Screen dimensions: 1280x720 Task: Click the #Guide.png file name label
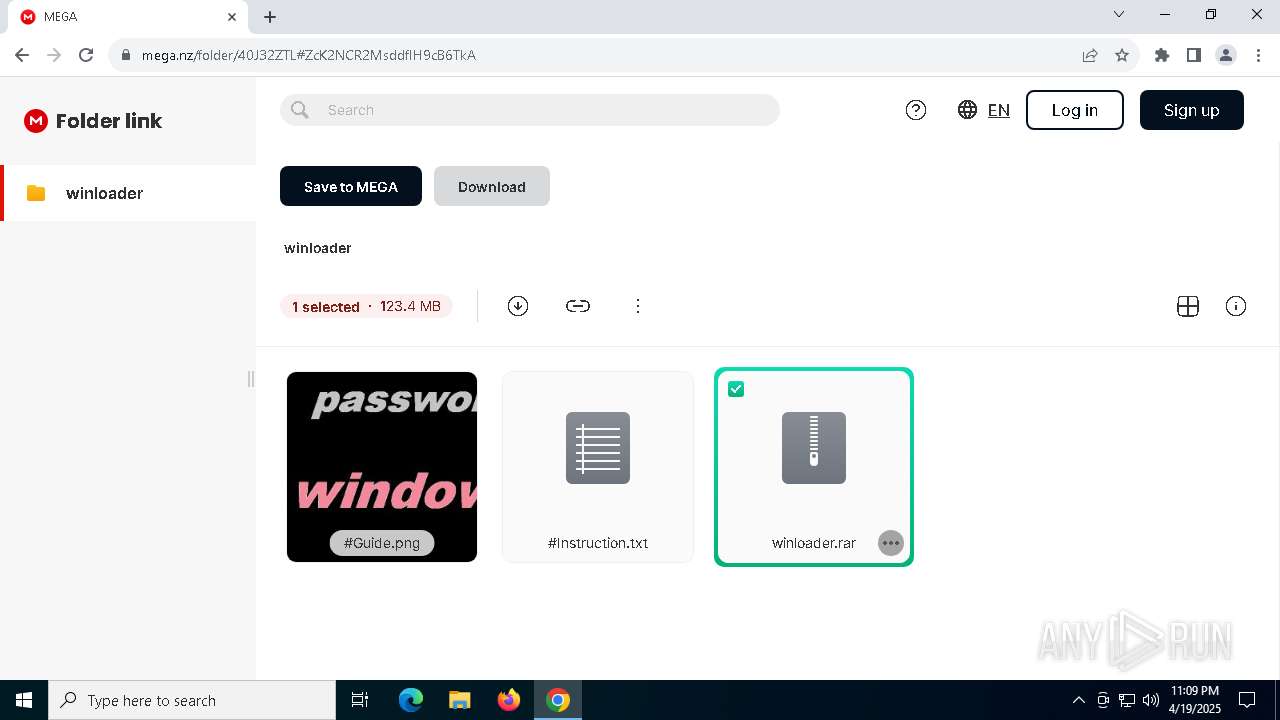(382, 543)
